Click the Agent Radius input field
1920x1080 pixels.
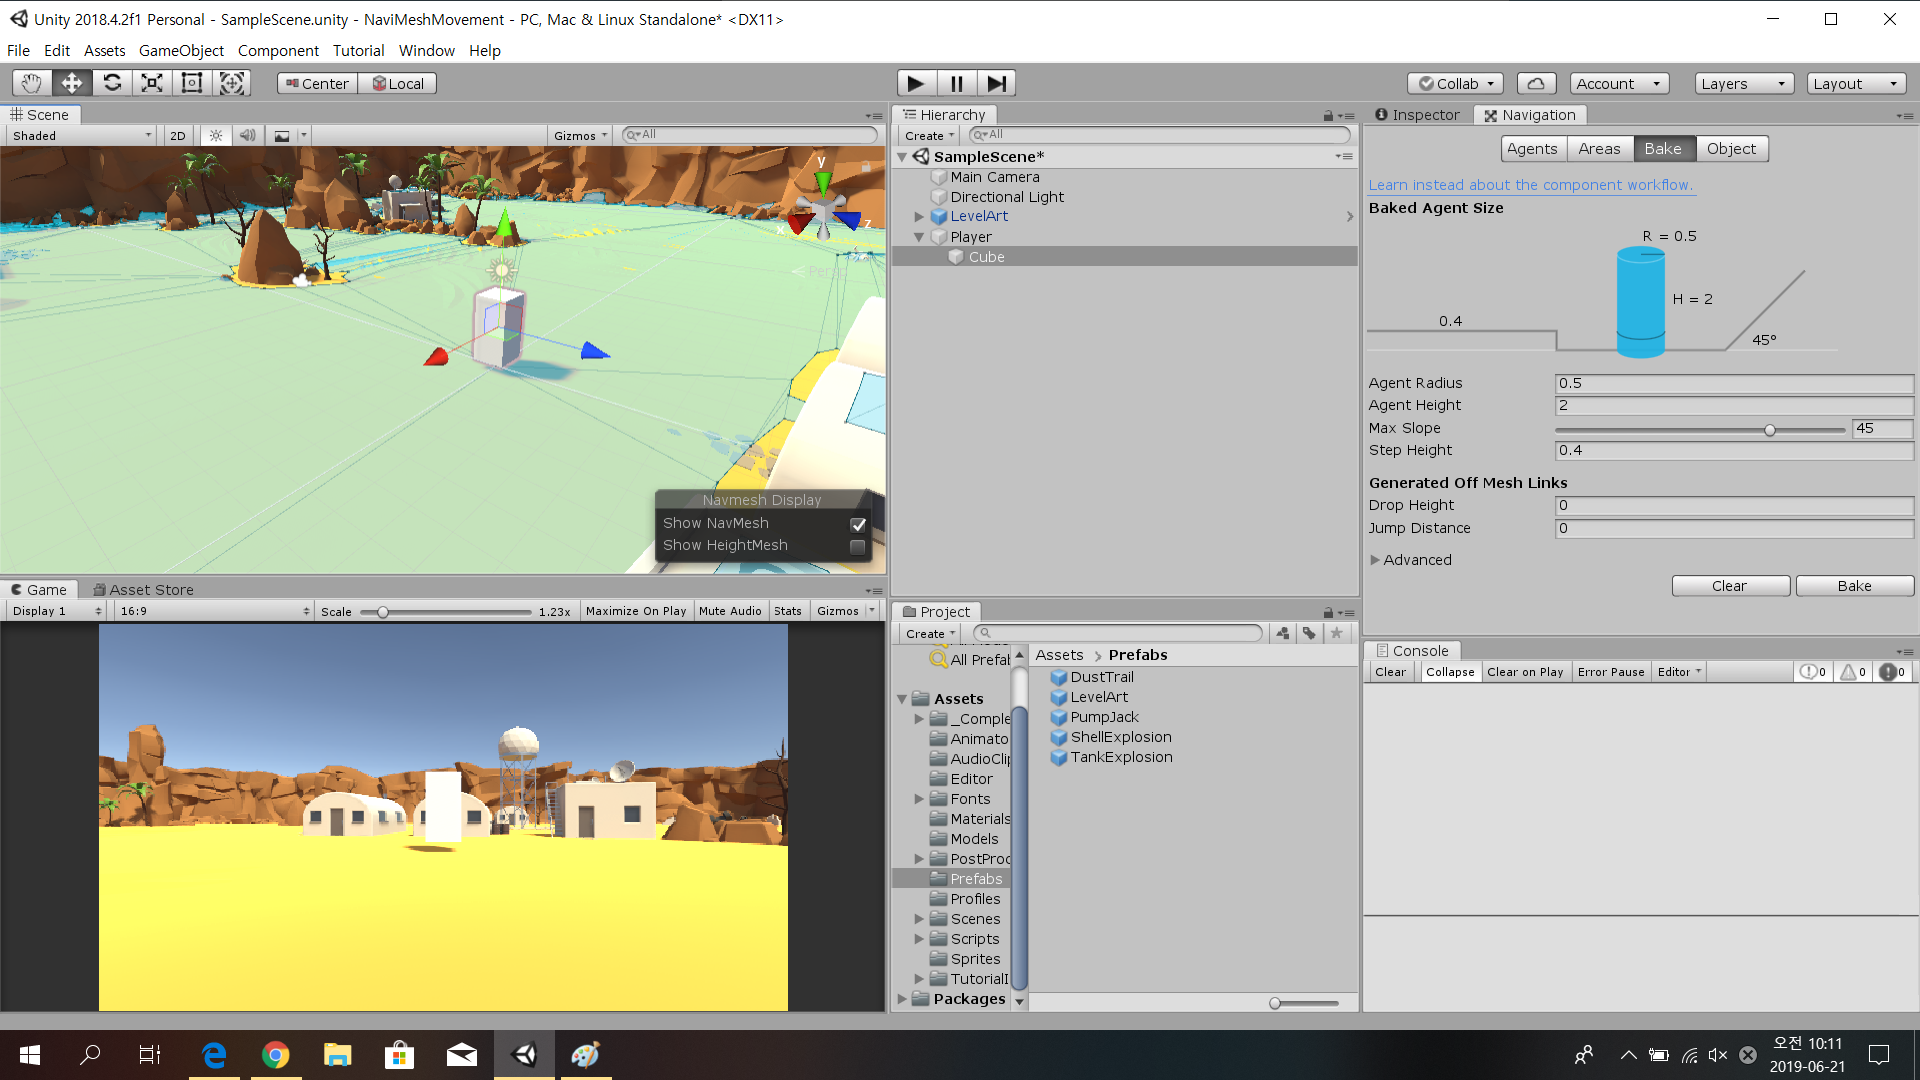[x=1733, y=383]
